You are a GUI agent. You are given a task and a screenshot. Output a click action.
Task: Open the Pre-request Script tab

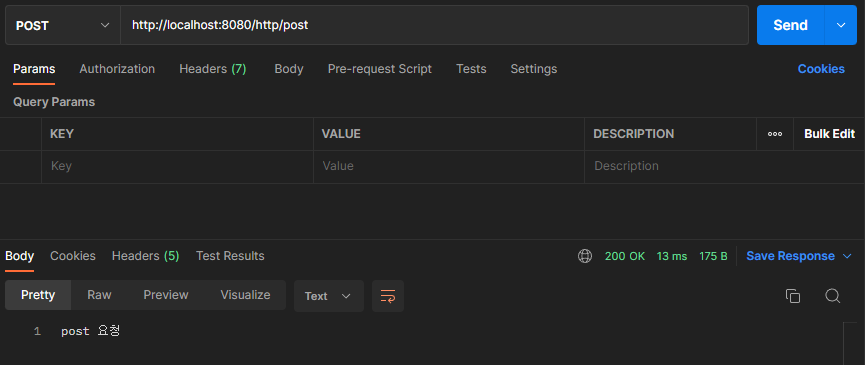coord(380,69)
